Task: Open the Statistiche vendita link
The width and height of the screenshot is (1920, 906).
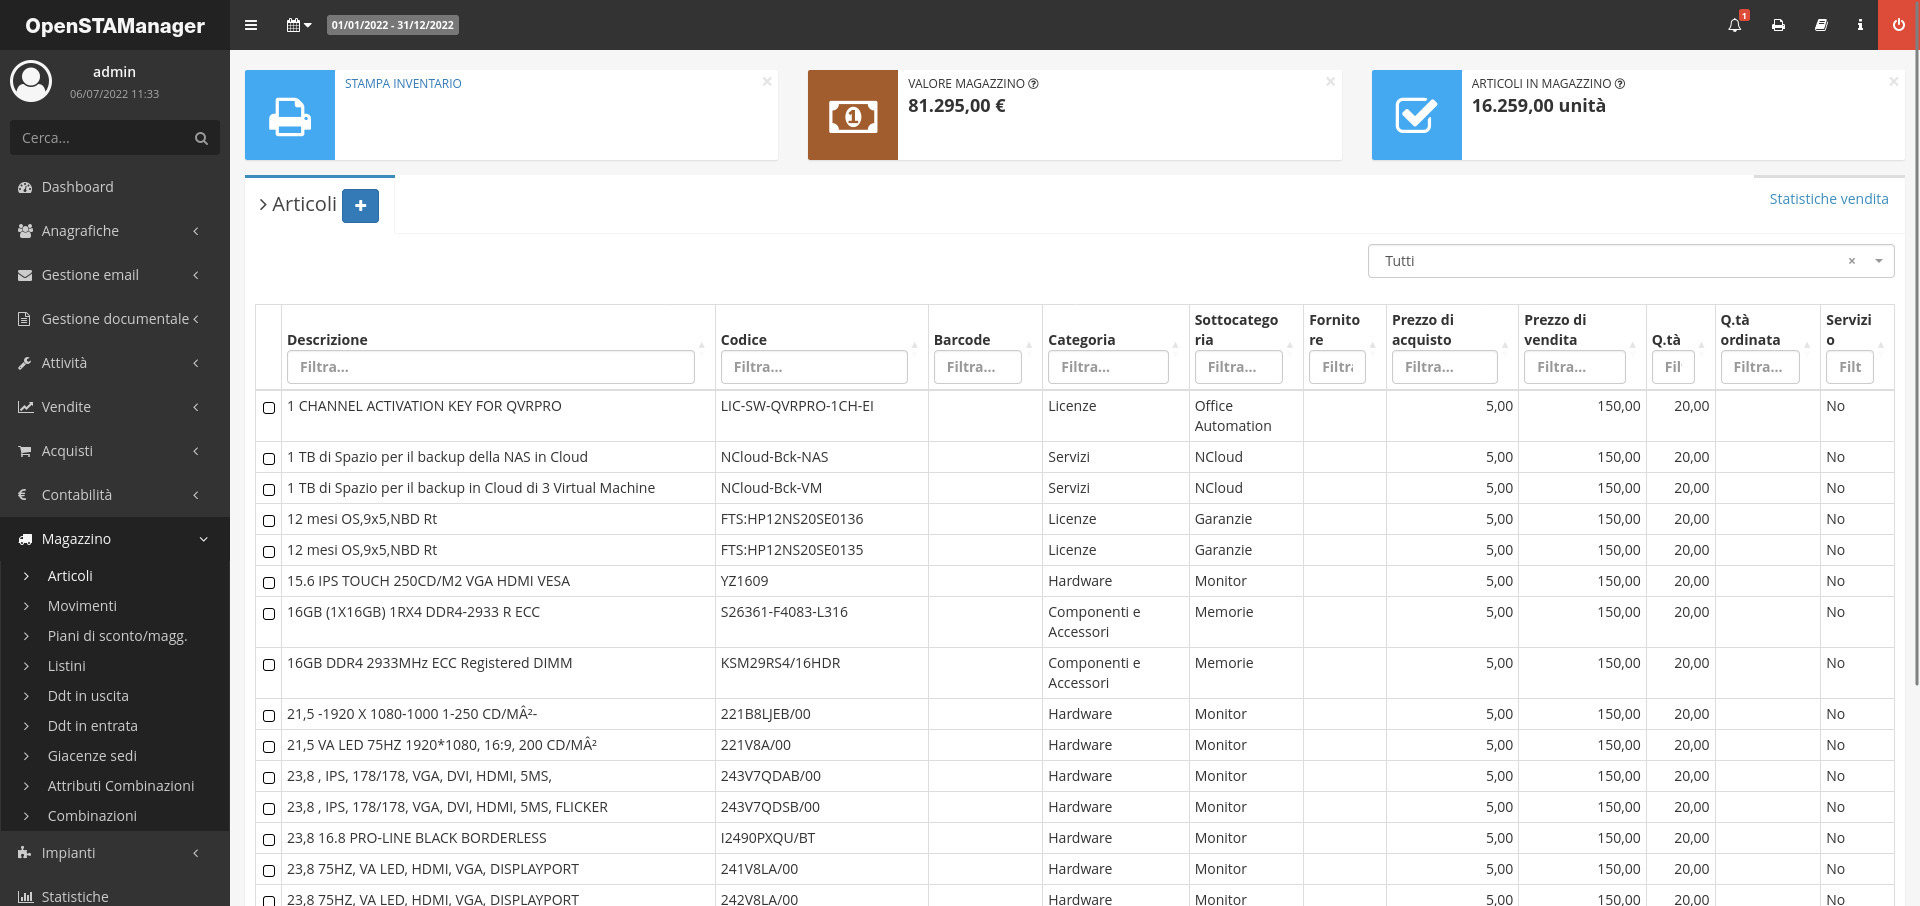Action: click(1828, 199)
